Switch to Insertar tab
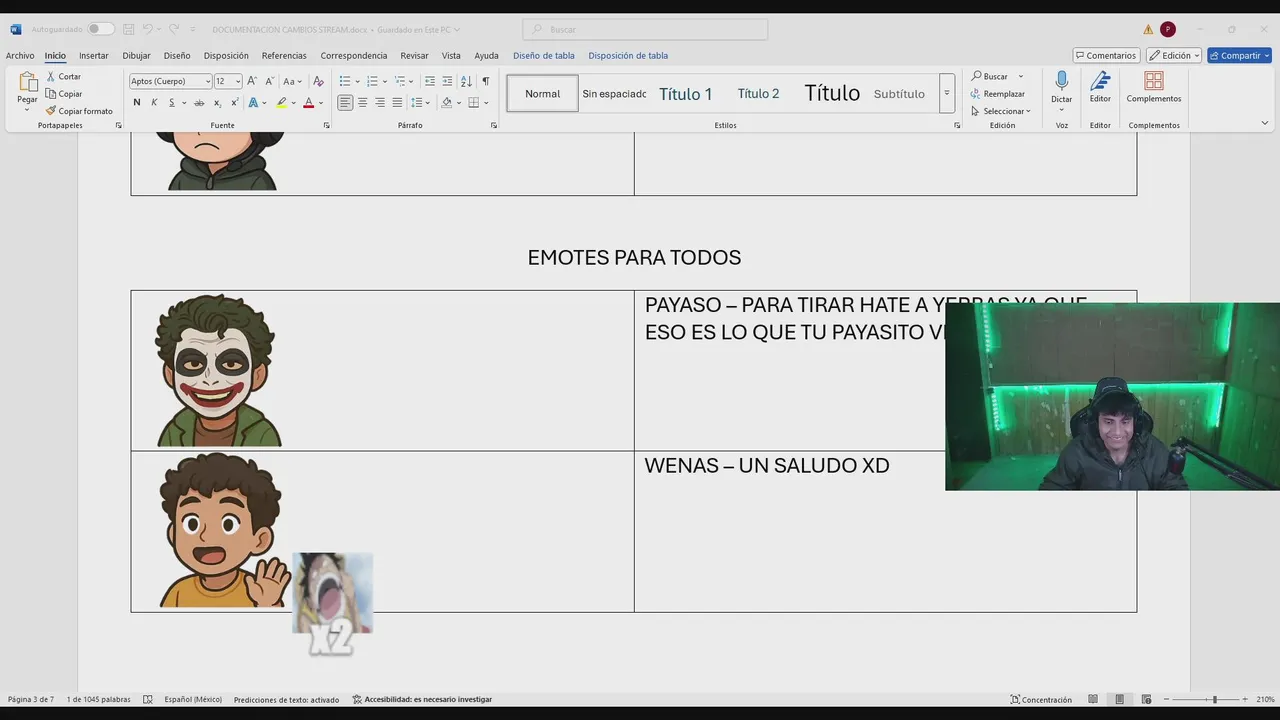 pos(94,56)
